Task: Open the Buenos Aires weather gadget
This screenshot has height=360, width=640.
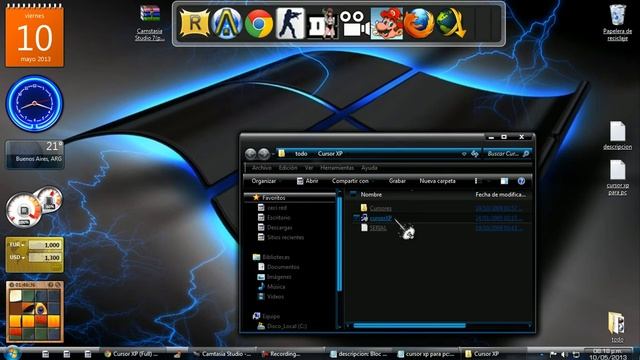Action: point(35,154)
